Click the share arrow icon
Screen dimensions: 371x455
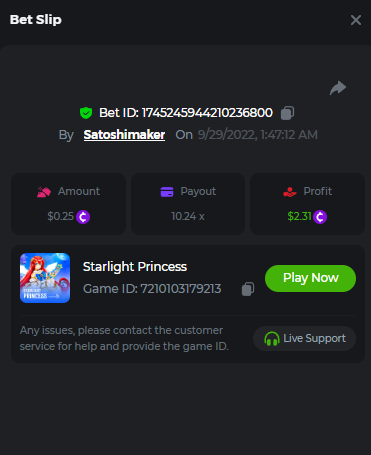pos(338,88)
